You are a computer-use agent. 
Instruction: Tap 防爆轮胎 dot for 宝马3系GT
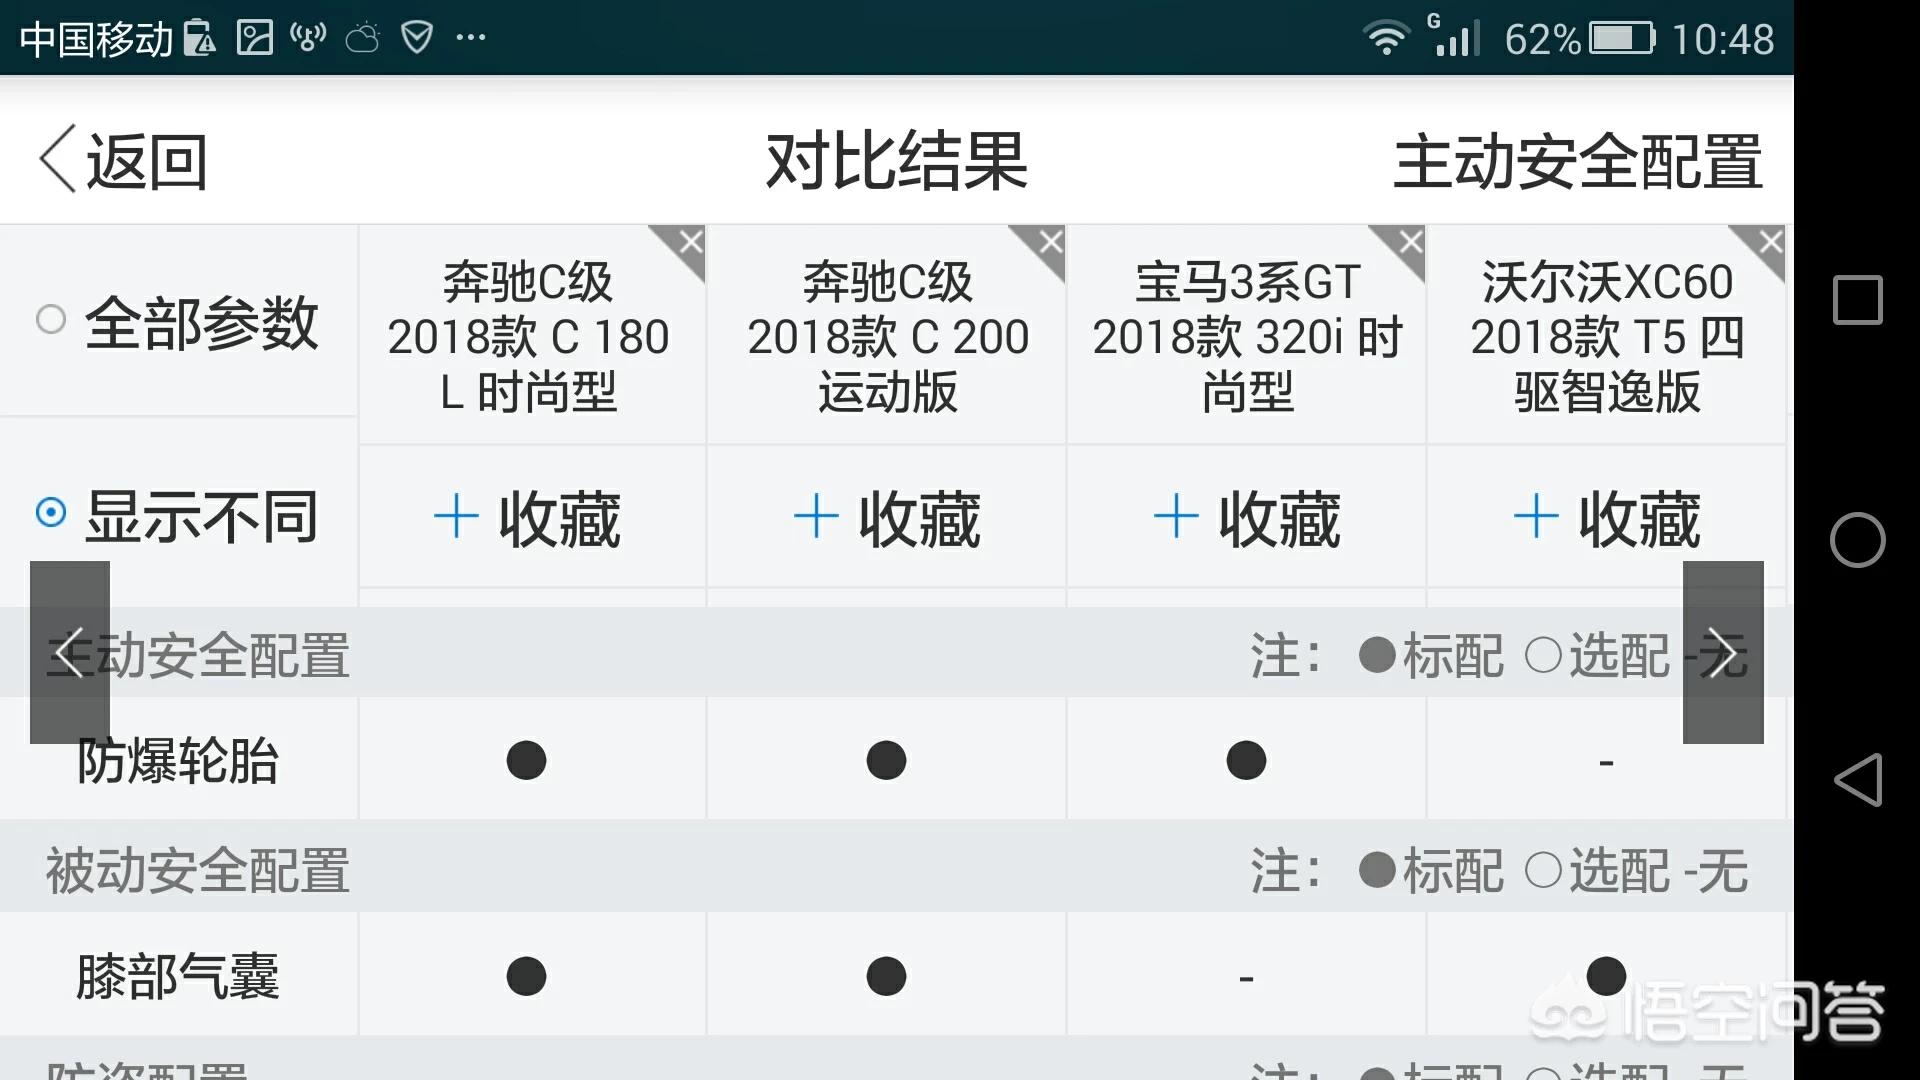tap(1246, 760)
